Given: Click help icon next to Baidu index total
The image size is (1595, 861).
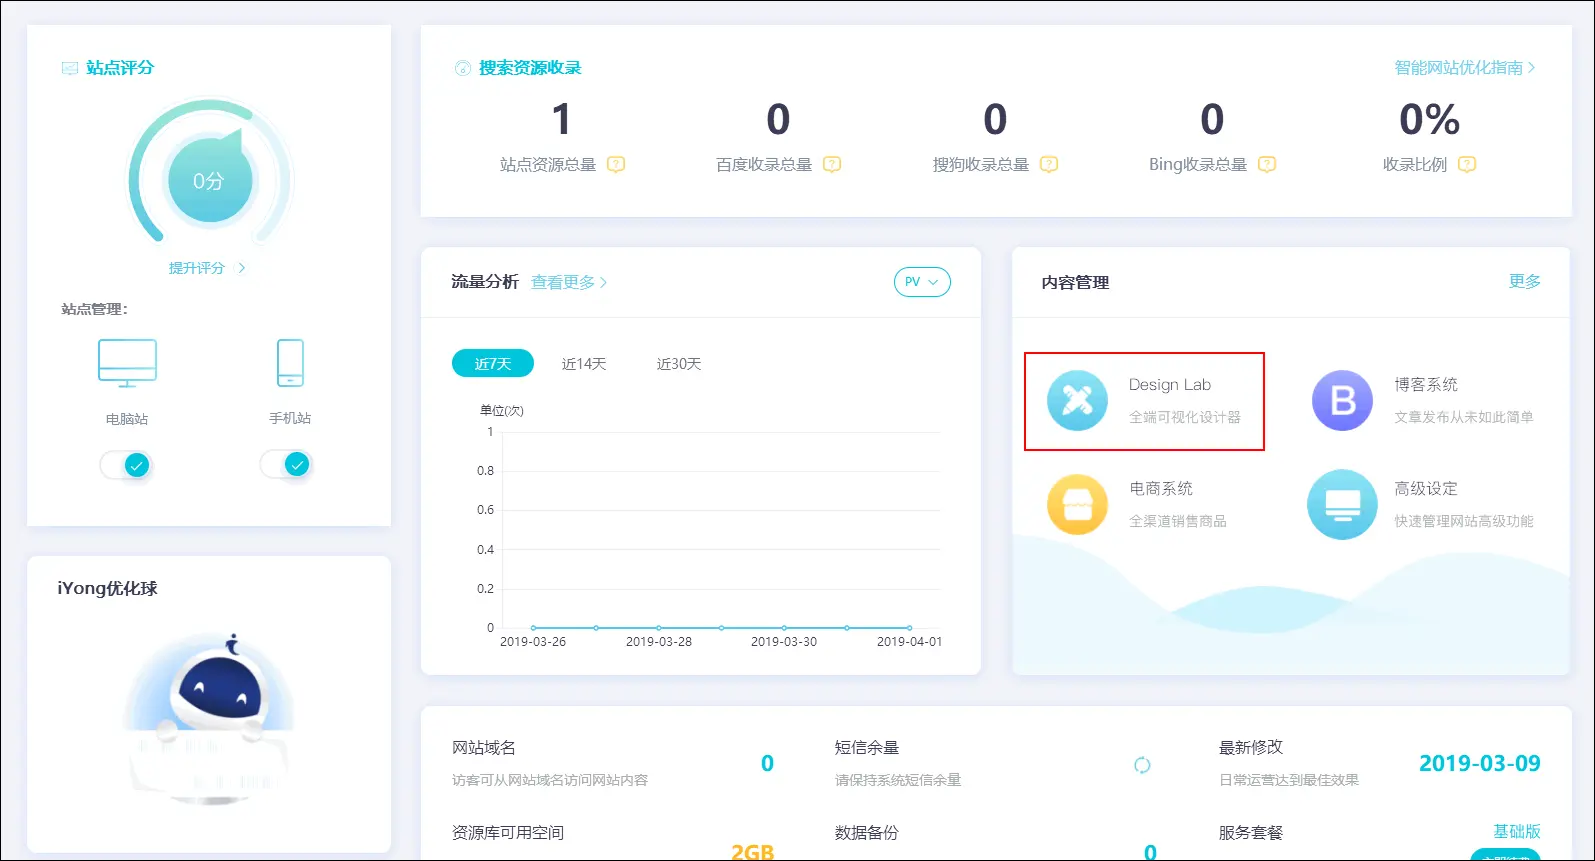Looking at the screenshot, I should (x=832, y=164).
